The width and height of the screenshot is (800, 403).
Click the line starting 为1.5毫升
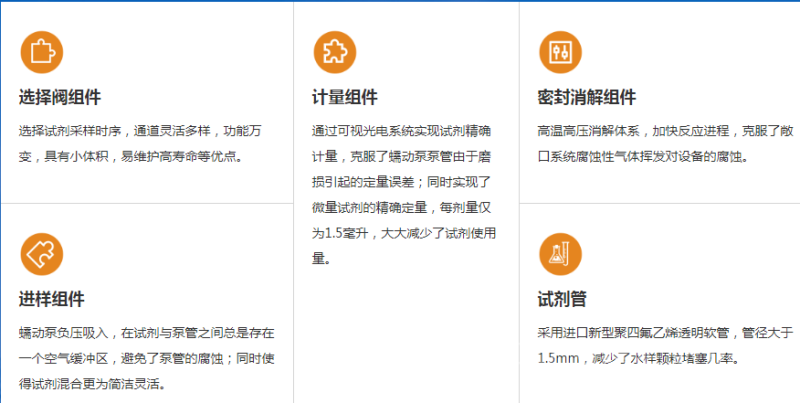pyautogui.click(x=404, y=233)
